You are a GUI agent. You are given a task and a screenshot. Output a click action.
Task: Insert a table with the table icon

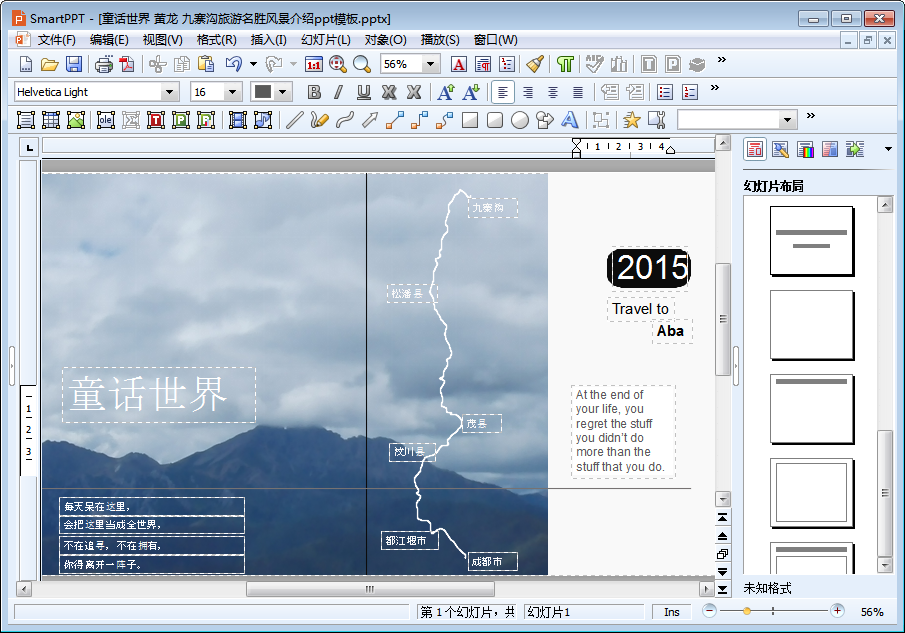click(51, 120)
